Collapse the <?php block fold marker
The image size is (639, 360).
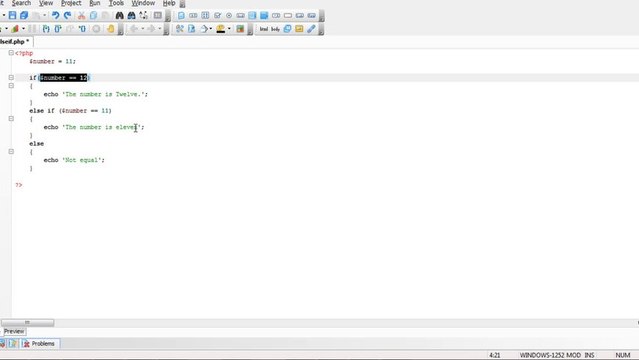(x=11, y=53)
